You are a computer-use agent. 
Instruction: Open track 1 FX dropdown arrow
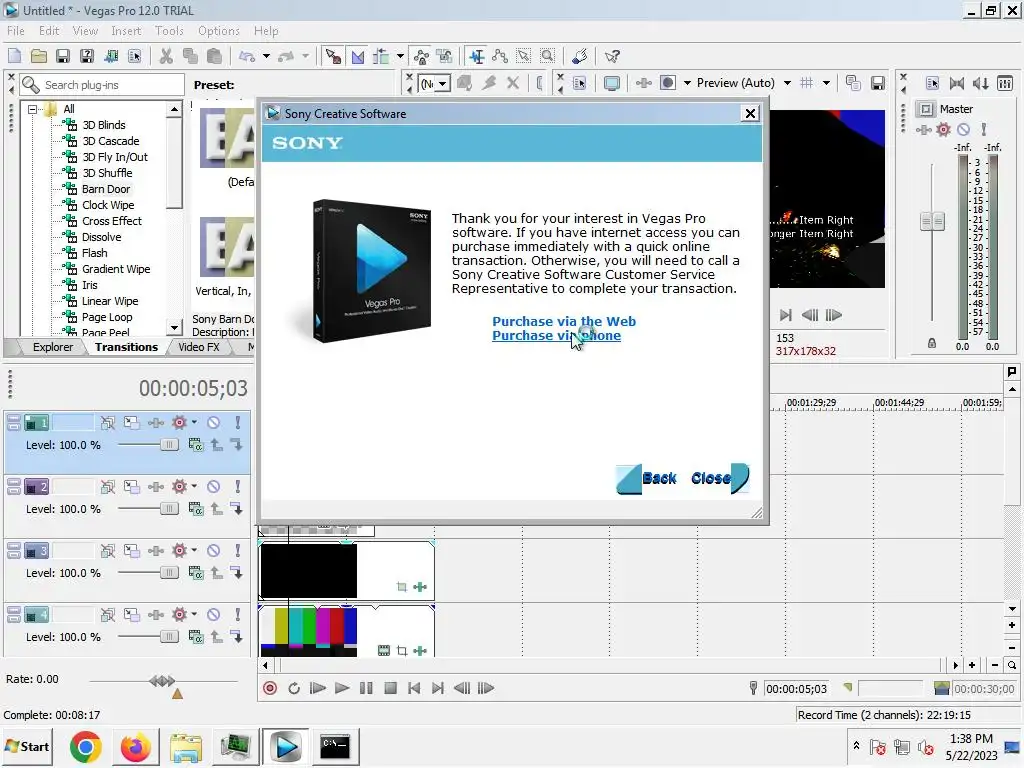pyautogui.click(x=194, y=423)
